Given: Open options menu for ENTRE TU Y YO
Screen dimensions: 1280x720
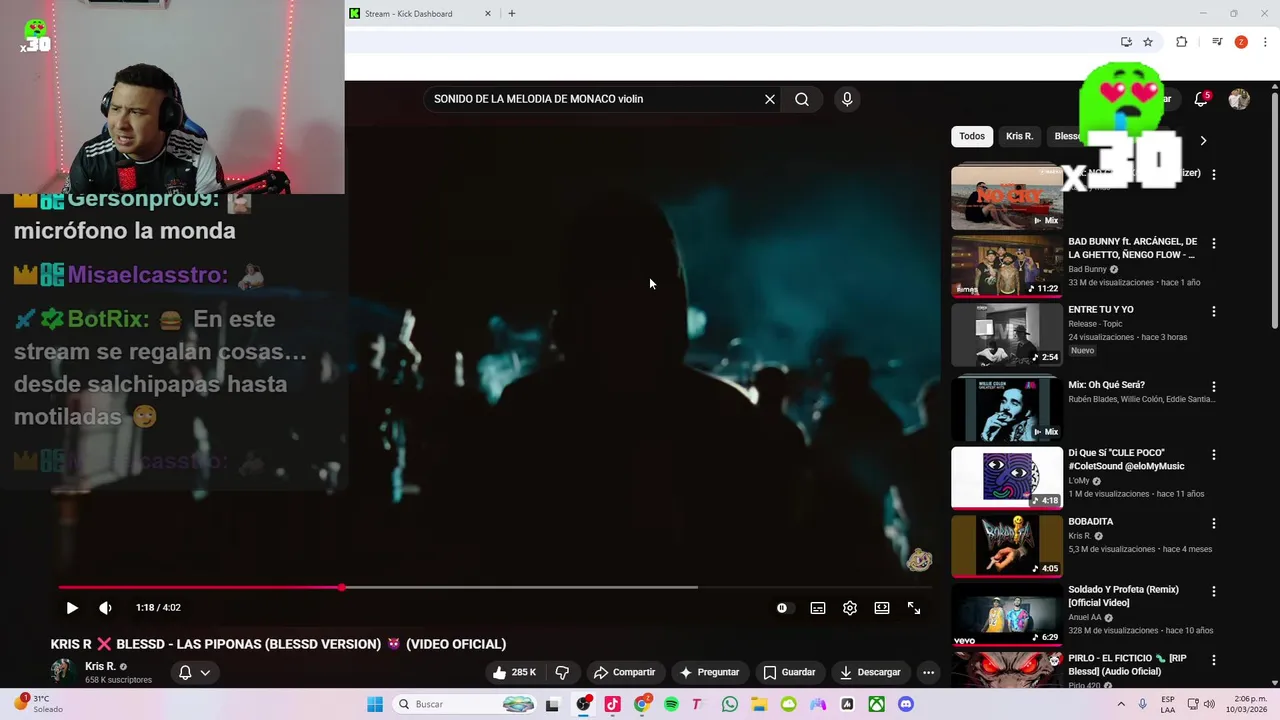Looking at the screenshot, I should (x=1214, y=311).
